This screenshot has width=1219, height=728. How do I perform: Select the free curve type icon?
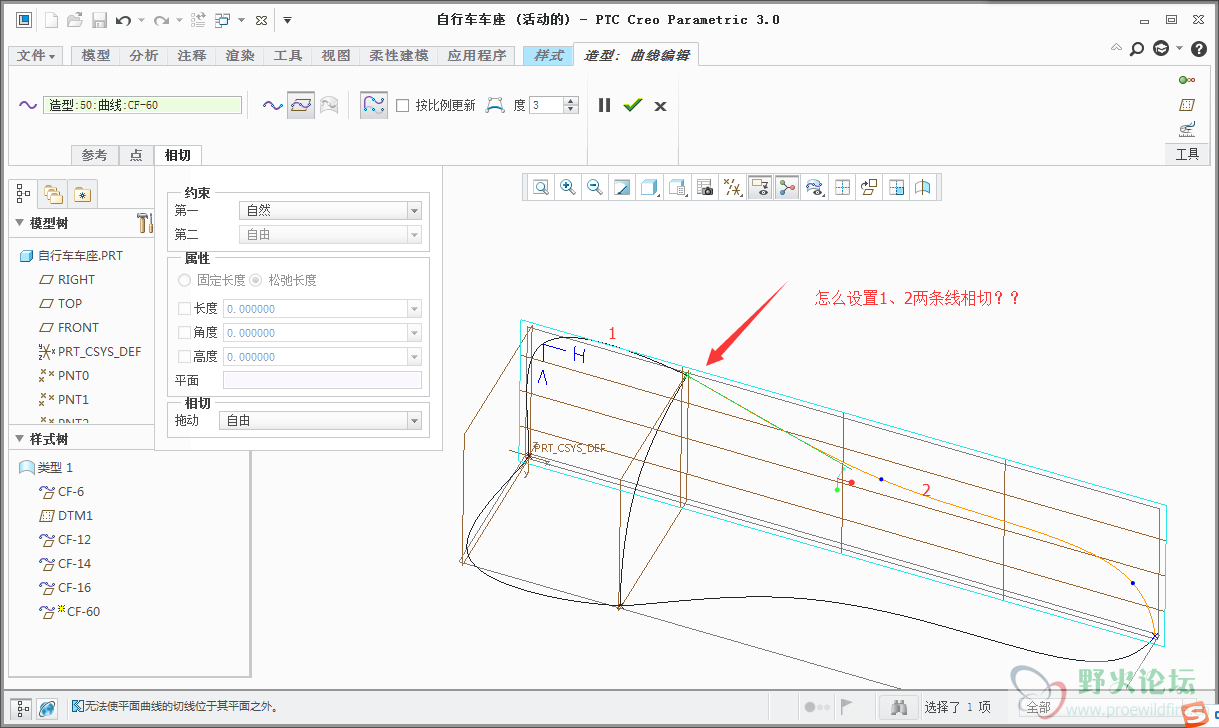273,105
